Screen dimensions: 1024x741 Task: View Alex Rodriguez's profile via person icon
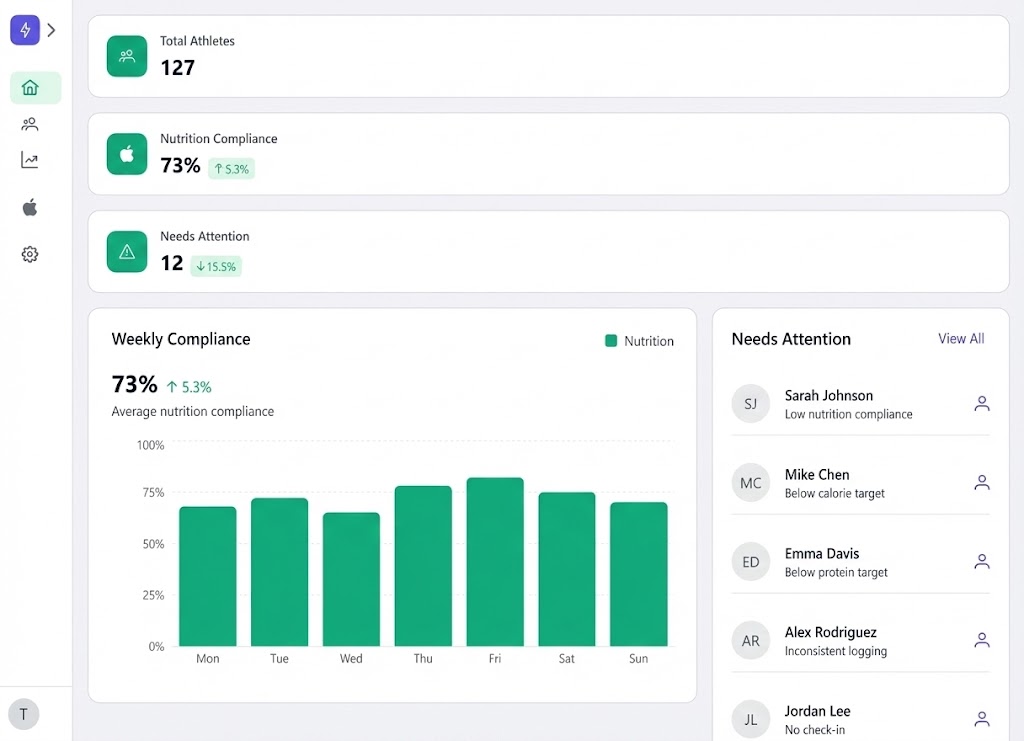click(x=981, y=640)
